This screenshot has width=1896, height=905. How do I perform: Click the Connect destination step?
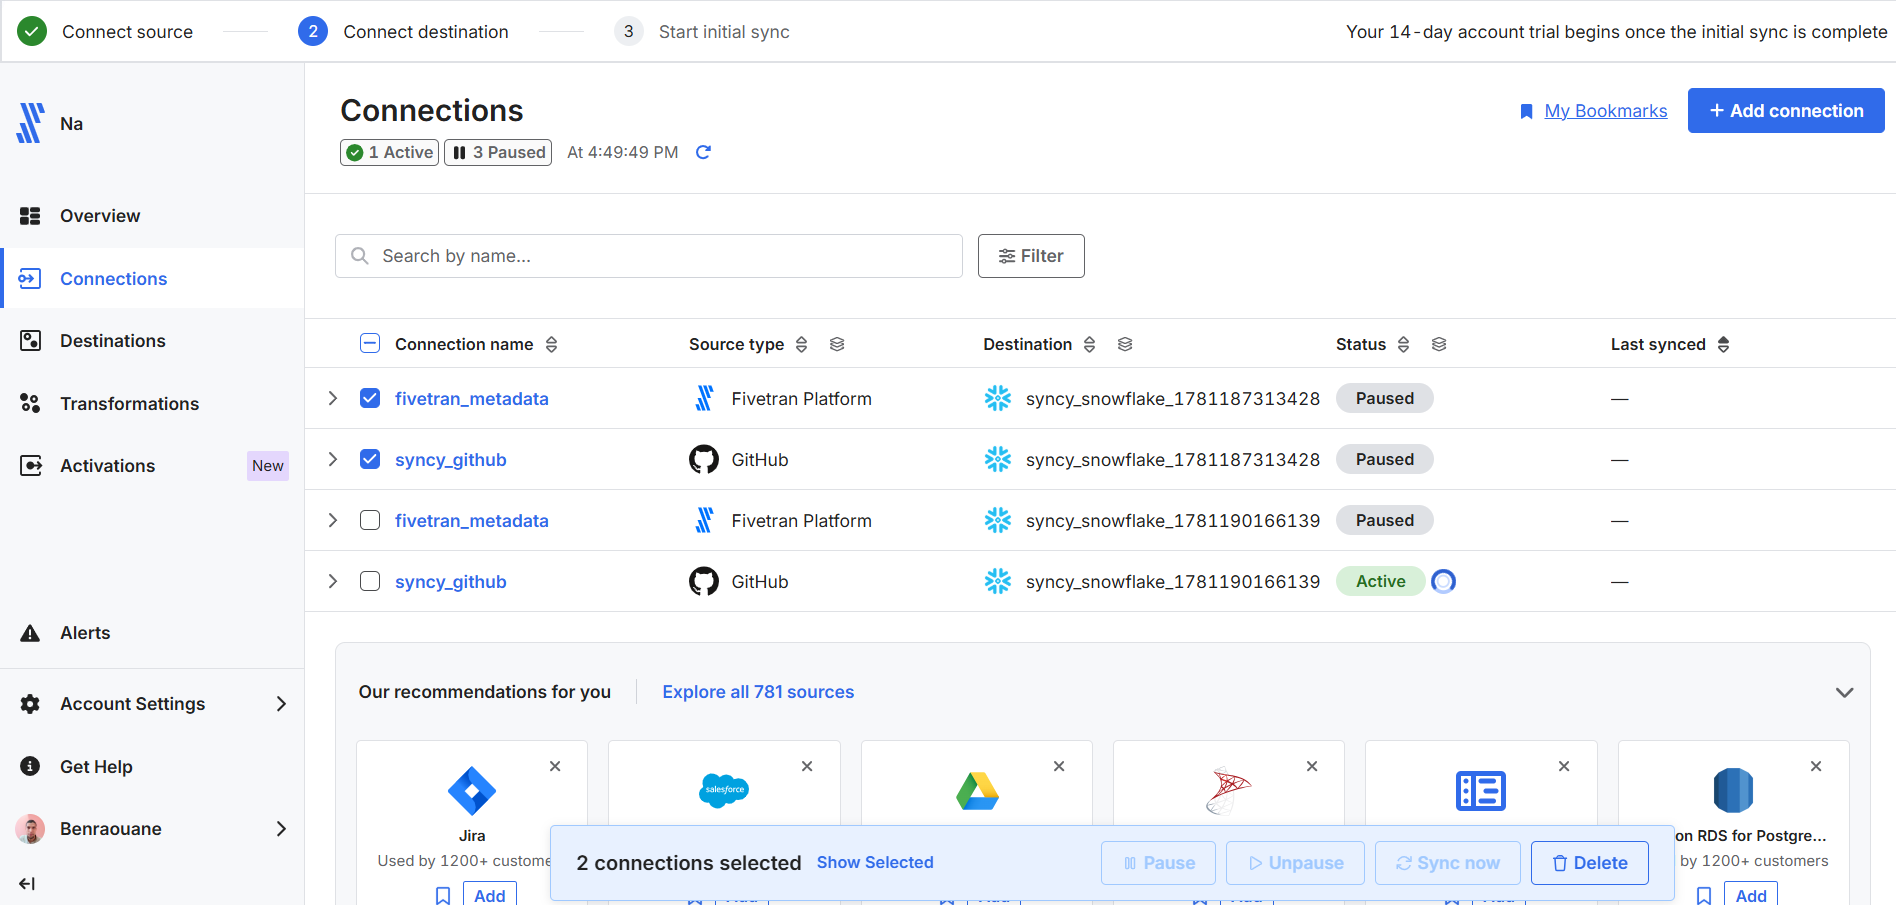(x=403, y=32)
